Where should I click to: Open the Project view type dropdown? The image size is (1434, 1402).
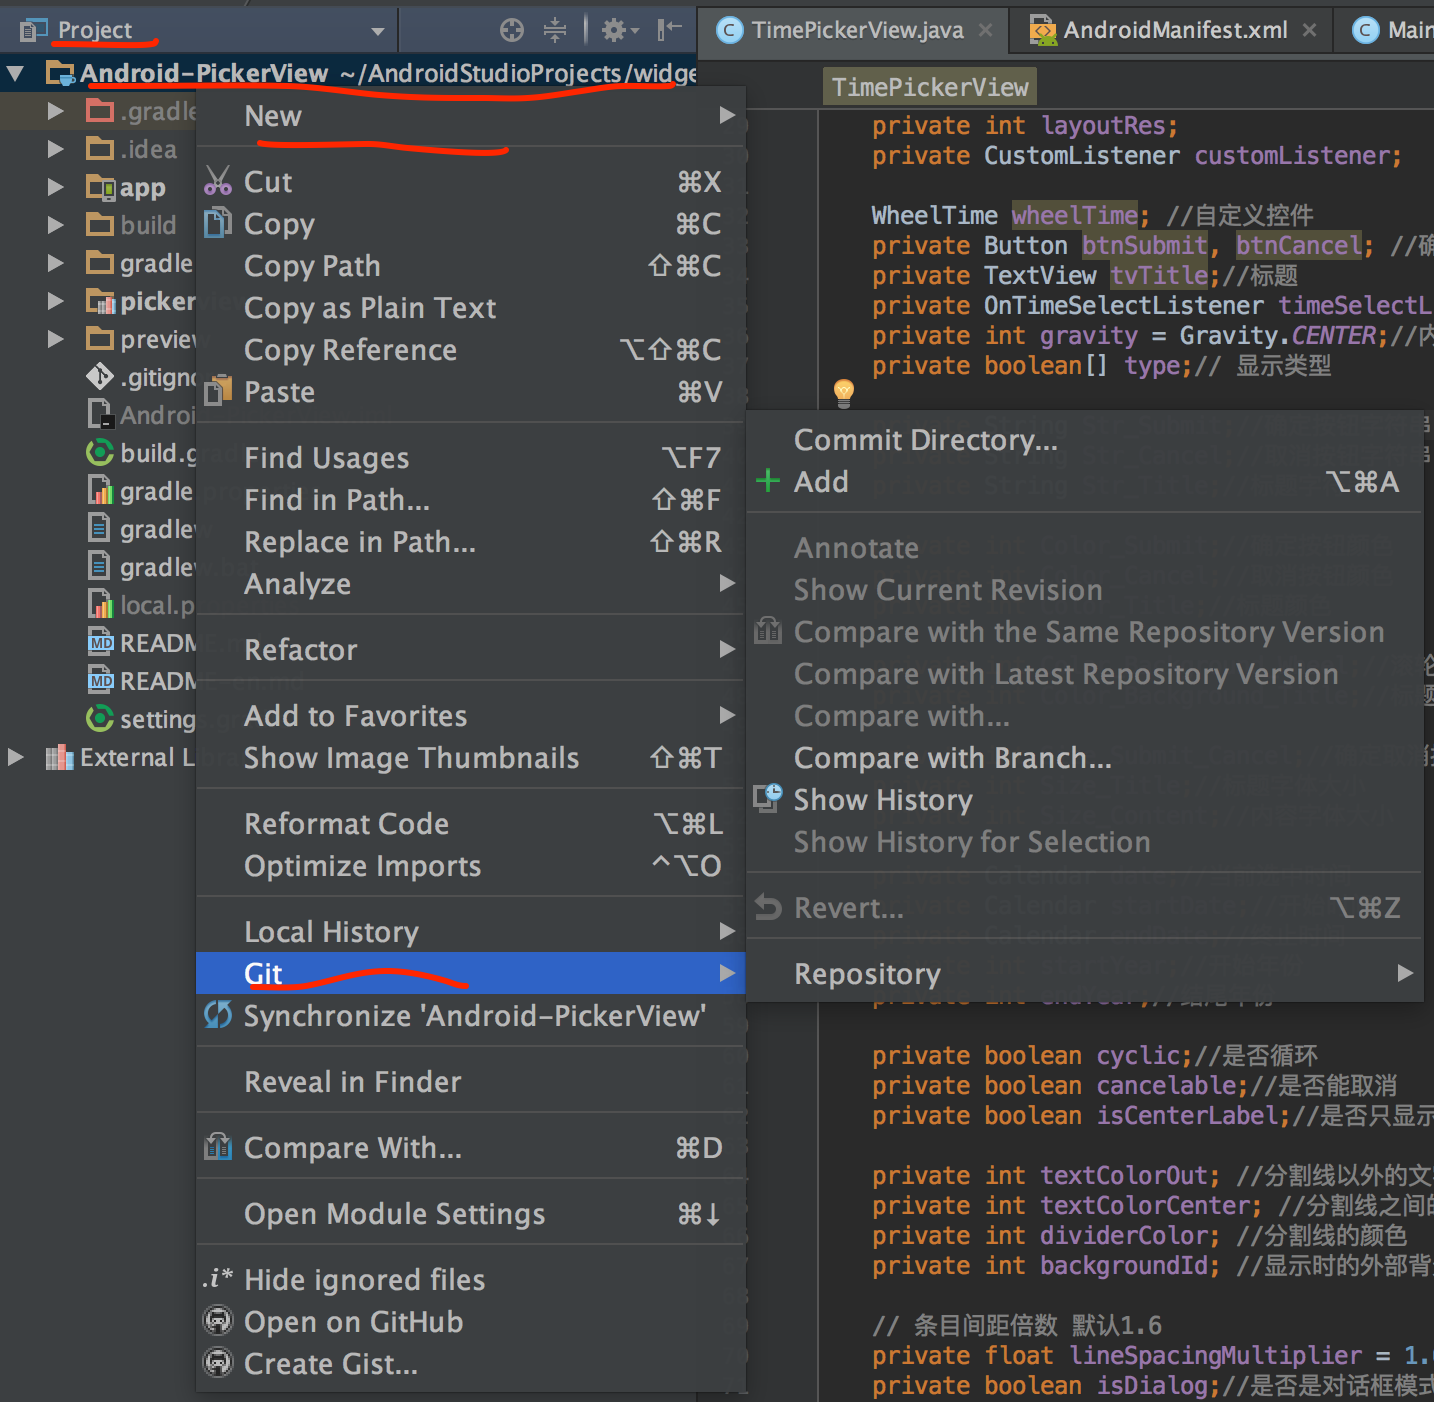tap(378, 31)
